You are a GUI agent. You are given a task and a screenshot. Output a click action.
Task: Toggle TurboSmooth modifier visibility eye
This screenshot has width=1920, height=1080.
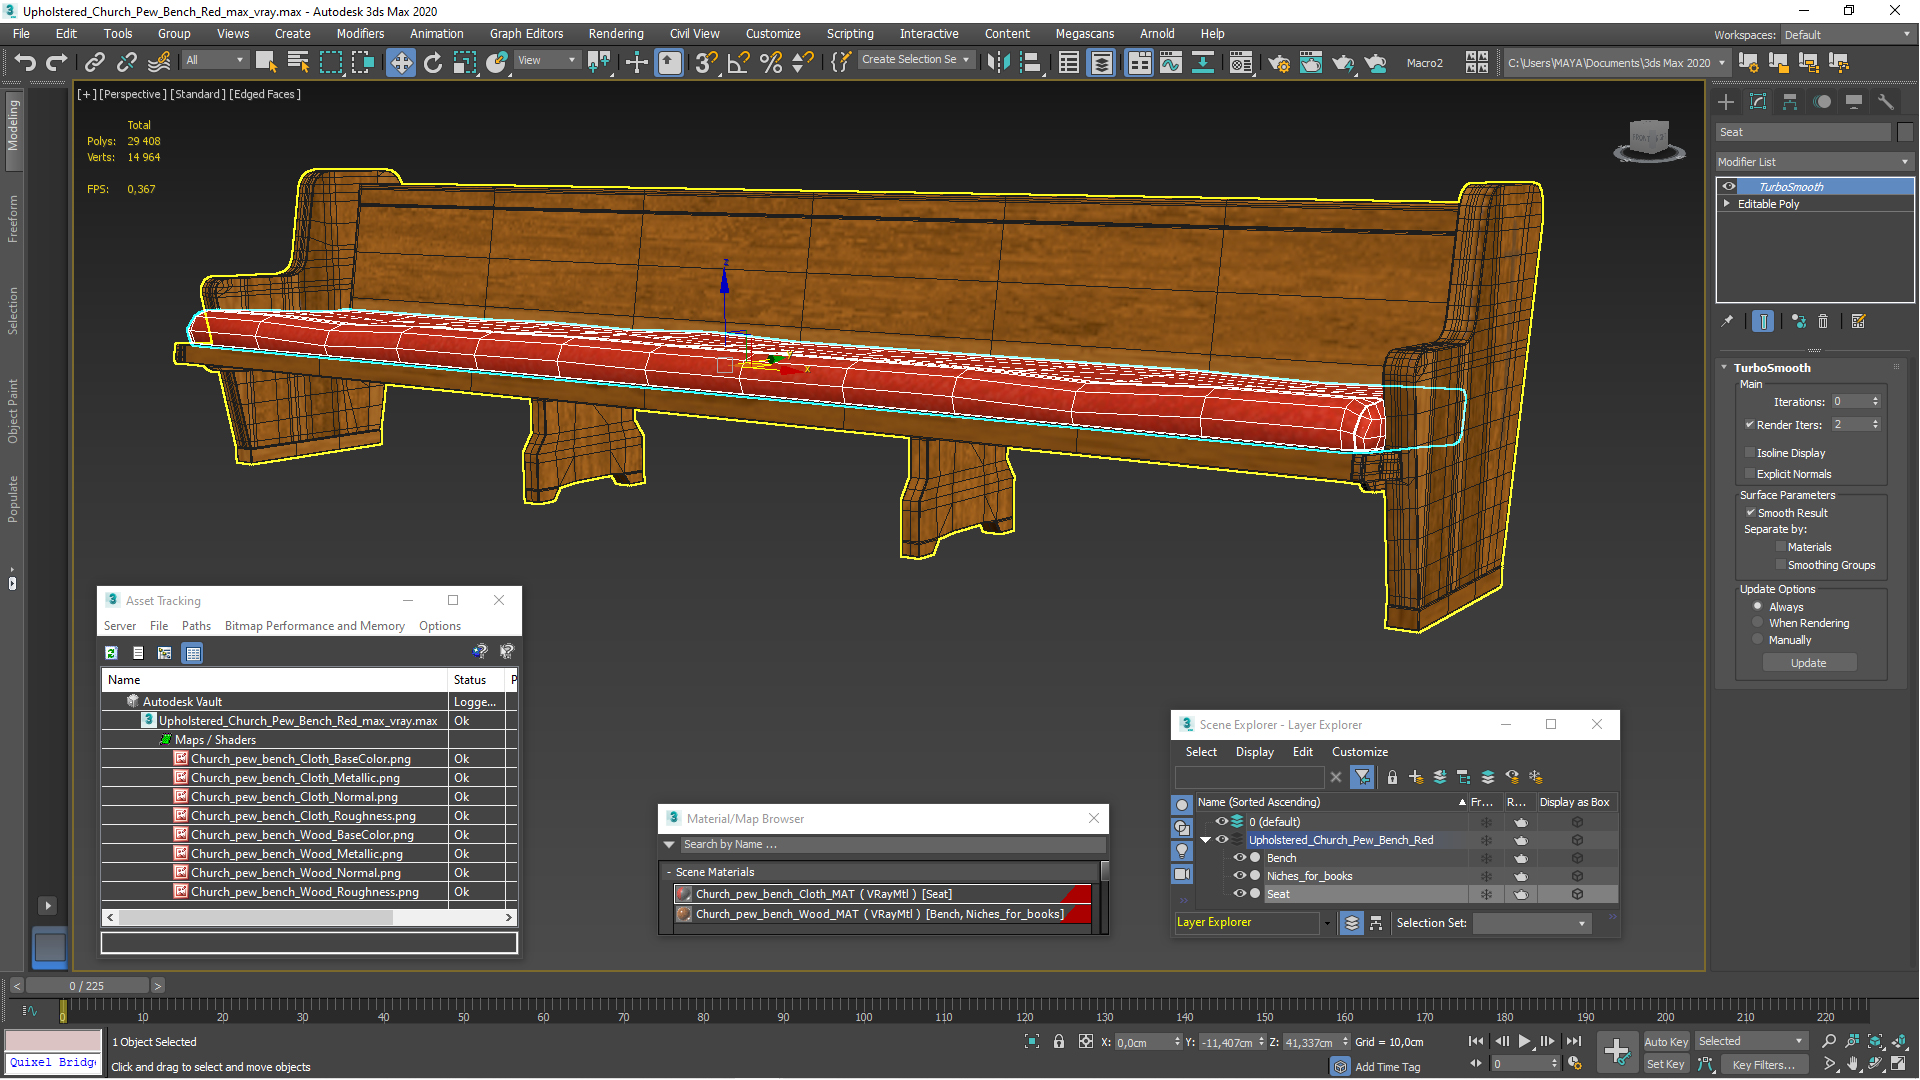click(1729, 187)
